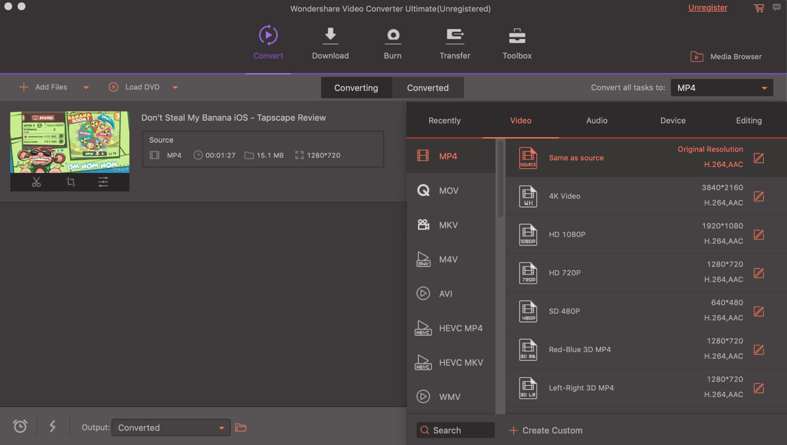Image resolution: width=787 pixels, height=445 pixels.
Task: Select HEVC MP4 format
Action: tap(451, 328)
